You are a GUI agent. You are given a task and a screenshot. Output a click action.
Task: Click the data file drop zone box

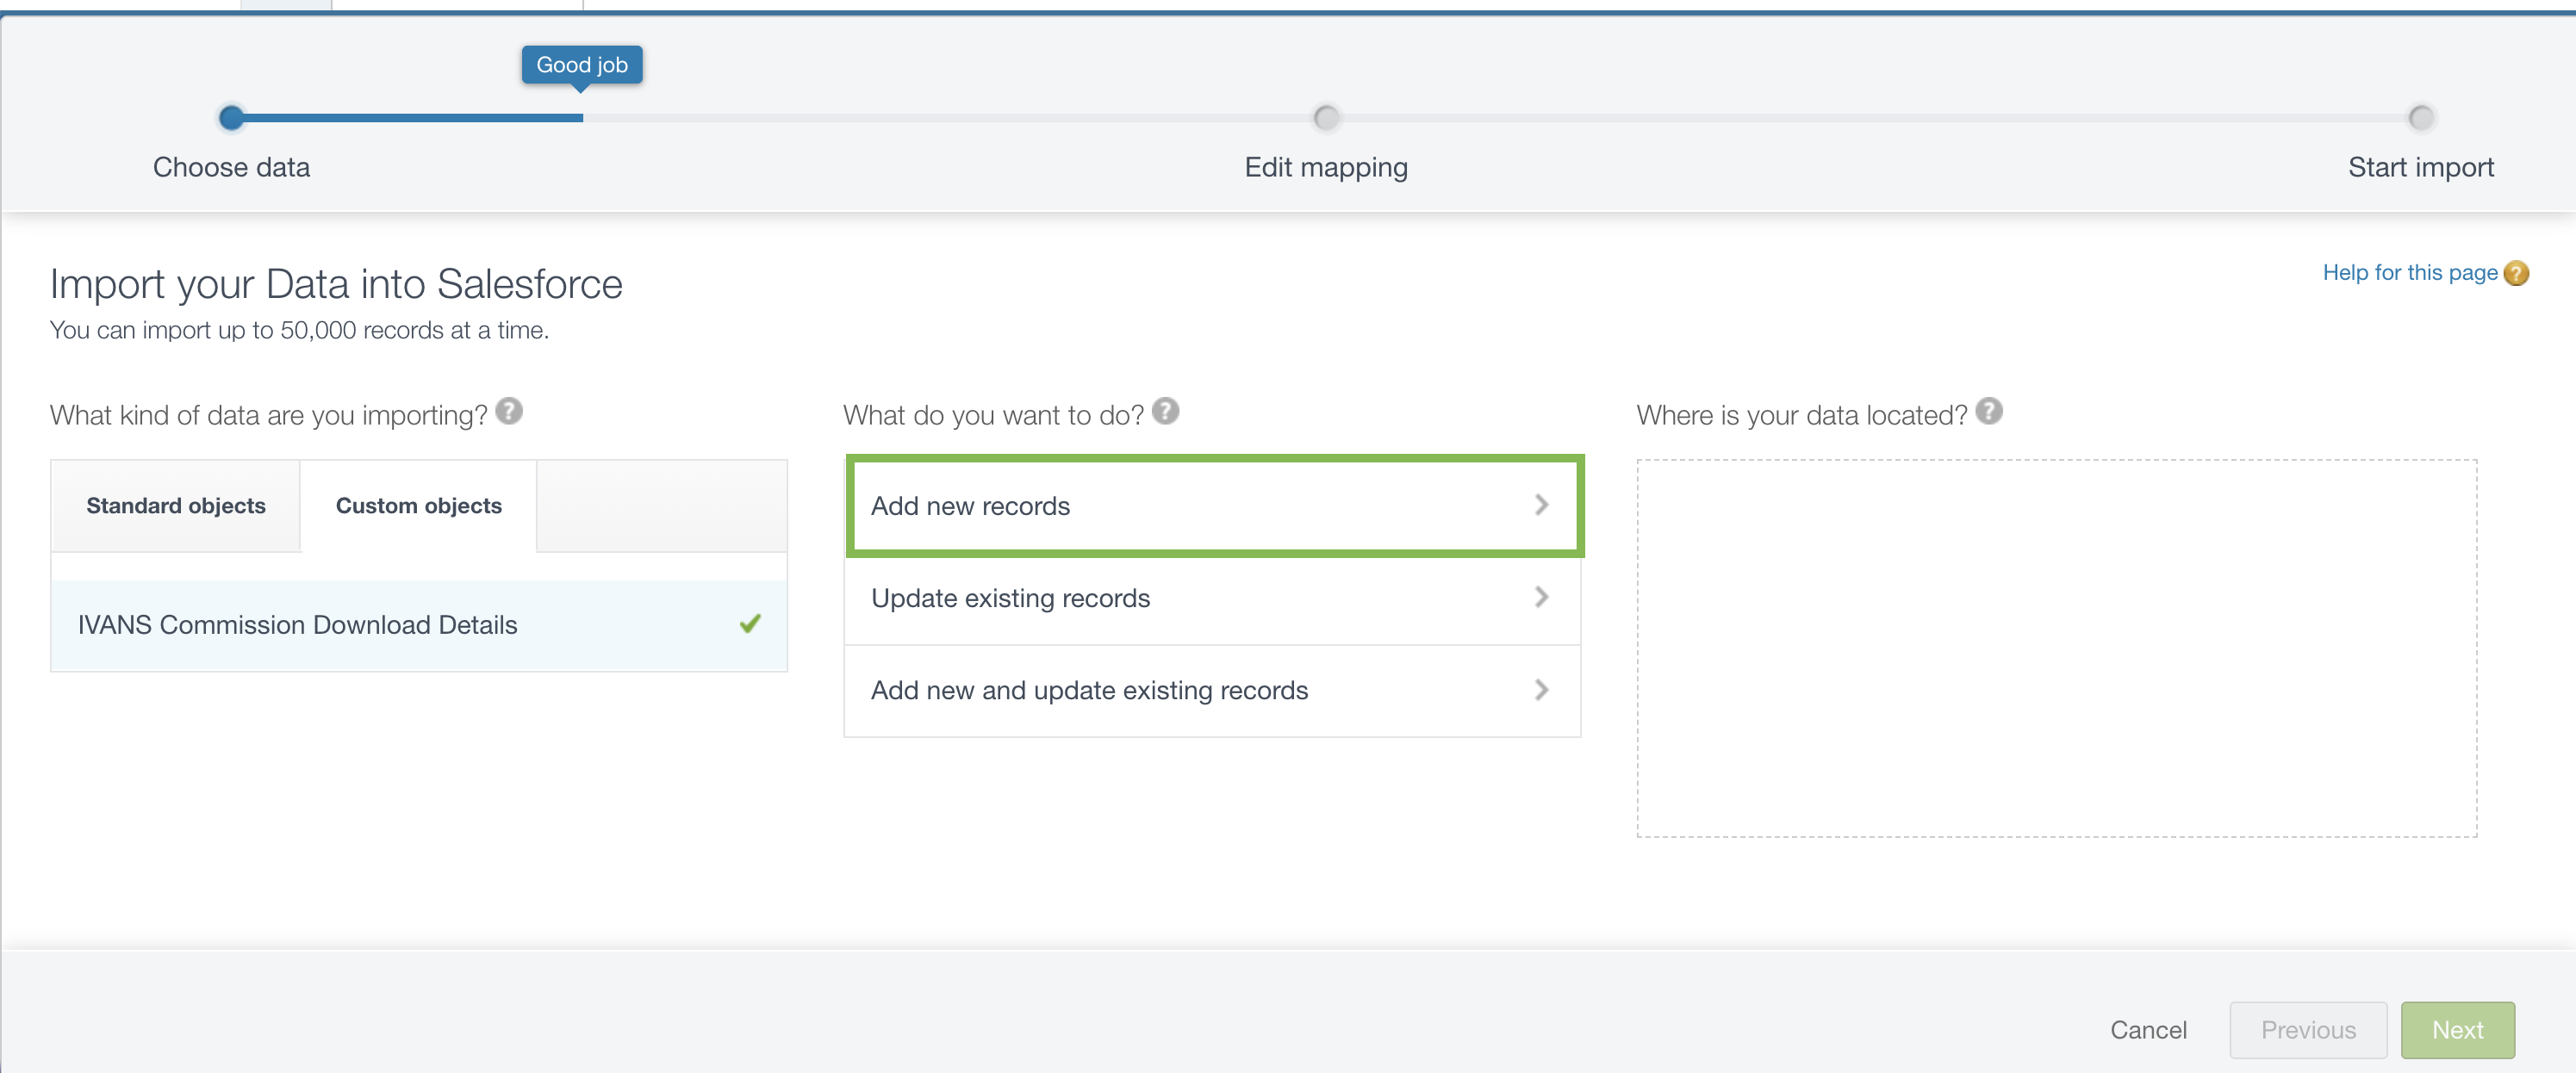coord(2057,648)
